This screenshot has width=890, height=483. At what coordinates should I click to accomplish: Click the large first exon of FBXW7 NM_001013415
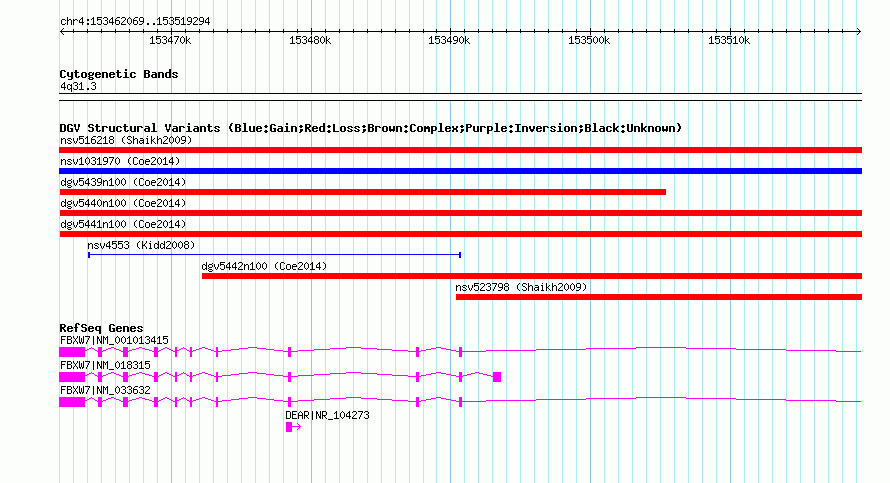click(x=72, y=352)
